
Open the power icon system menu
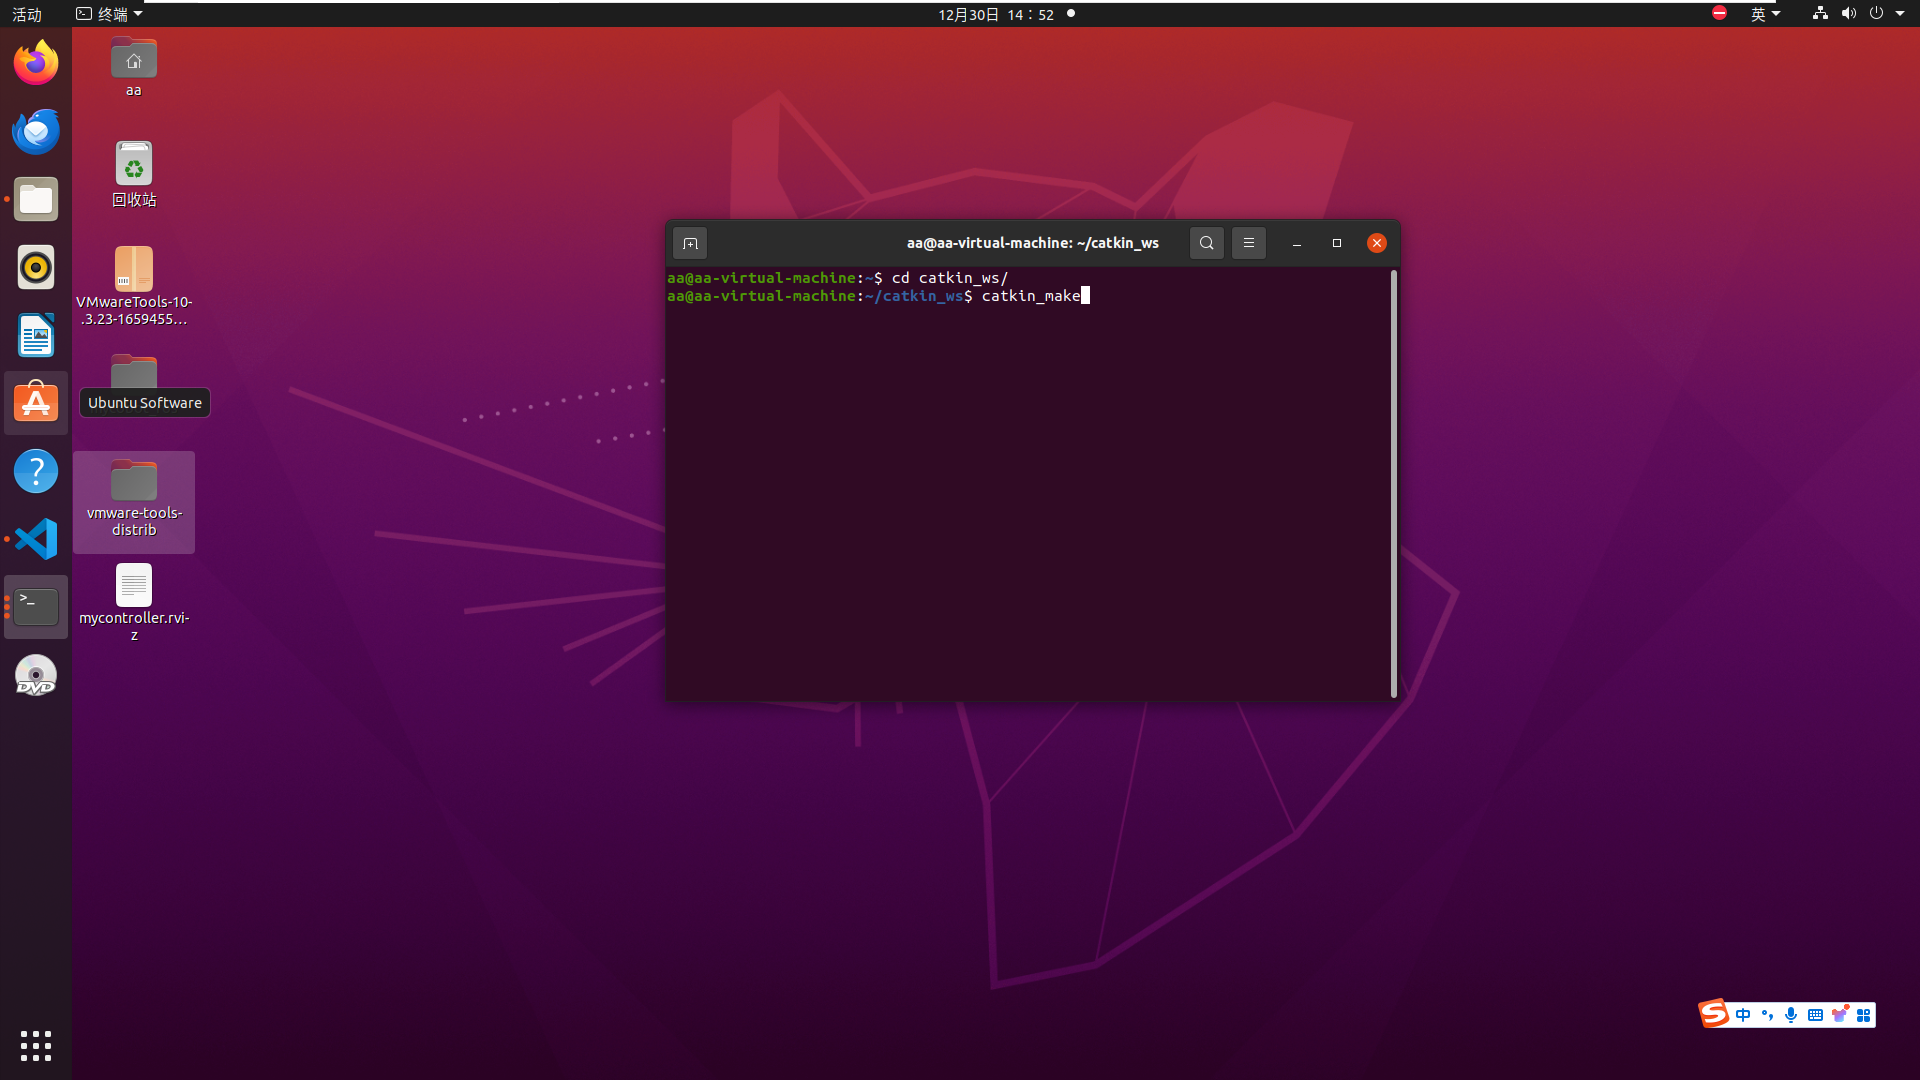coord(1876,13)
